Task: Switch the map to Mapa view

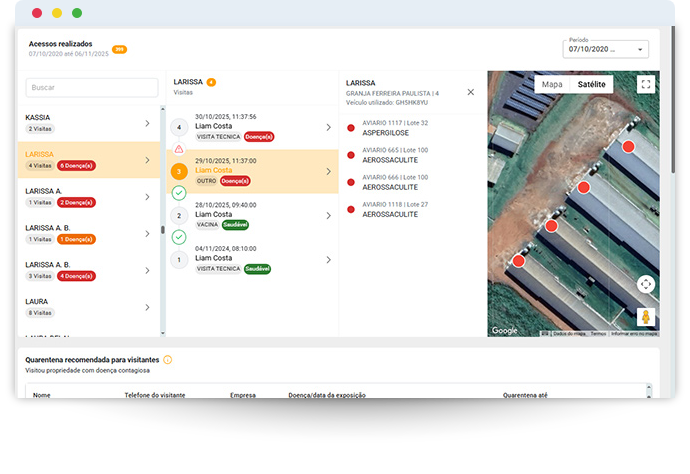Action: click(x=552, y=85)
